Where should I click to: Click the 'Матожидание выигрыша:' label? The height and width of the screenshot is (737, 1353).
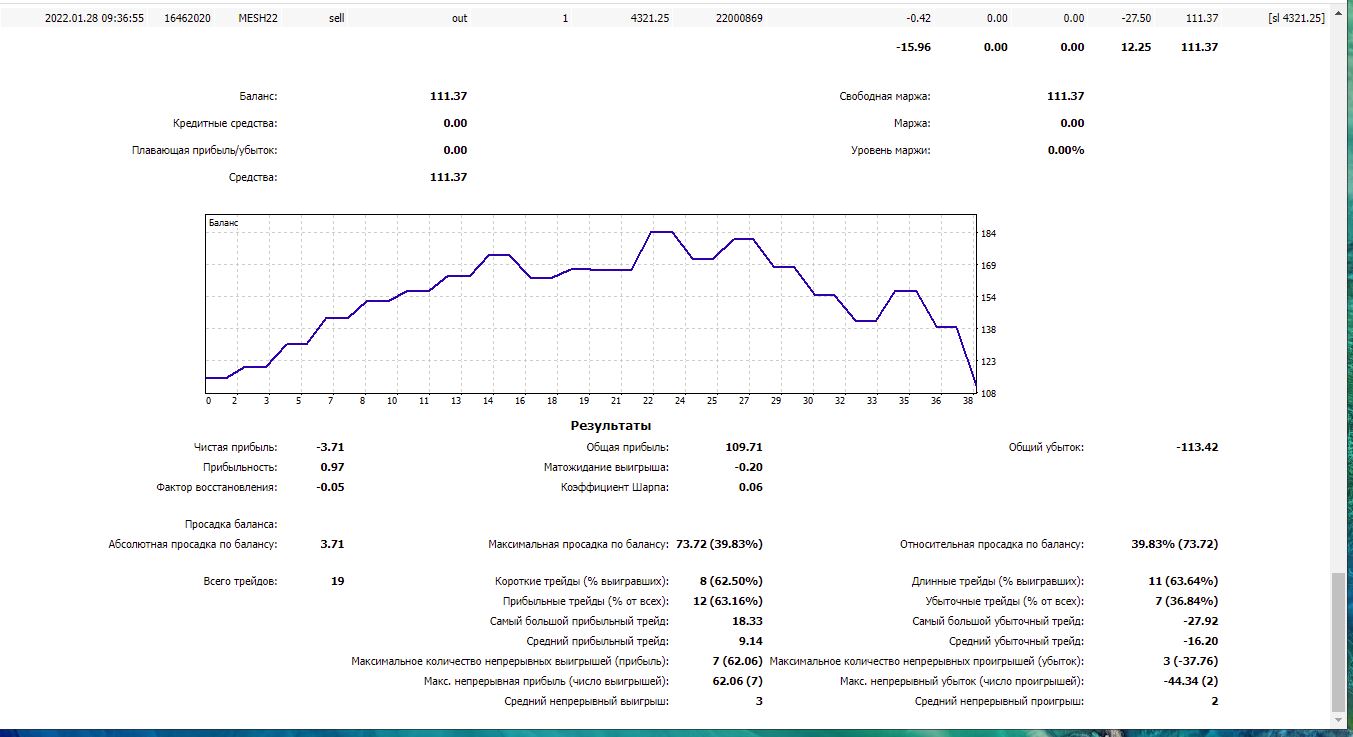[x=607, y=467]
